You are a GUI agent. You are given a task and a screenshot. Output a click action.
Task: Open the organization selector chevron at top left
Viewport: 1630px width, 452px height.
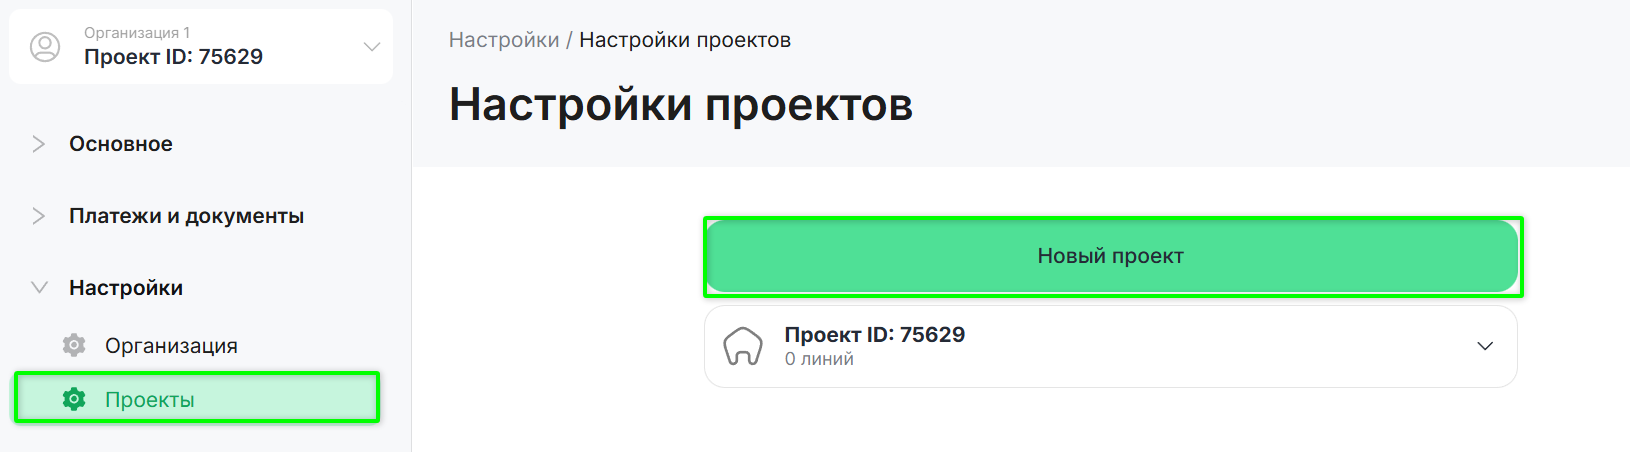coord(371,47)
